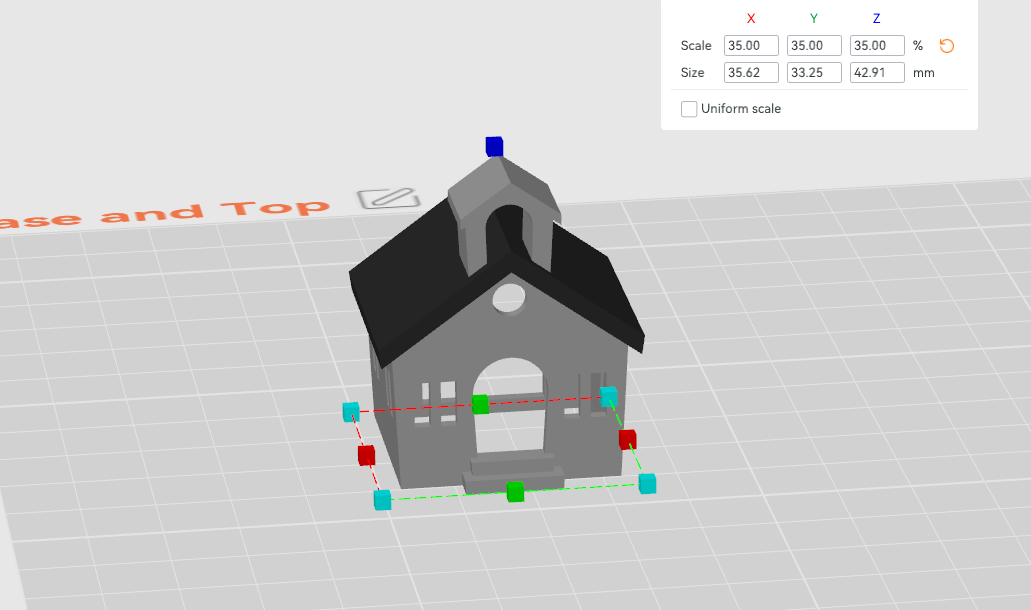Image resolution: width=1031 pixels, height=610 pixels.
Task: Select the cyan corner handle at back-right of the house
Action: pyautogui.click(x=608, y=396)
